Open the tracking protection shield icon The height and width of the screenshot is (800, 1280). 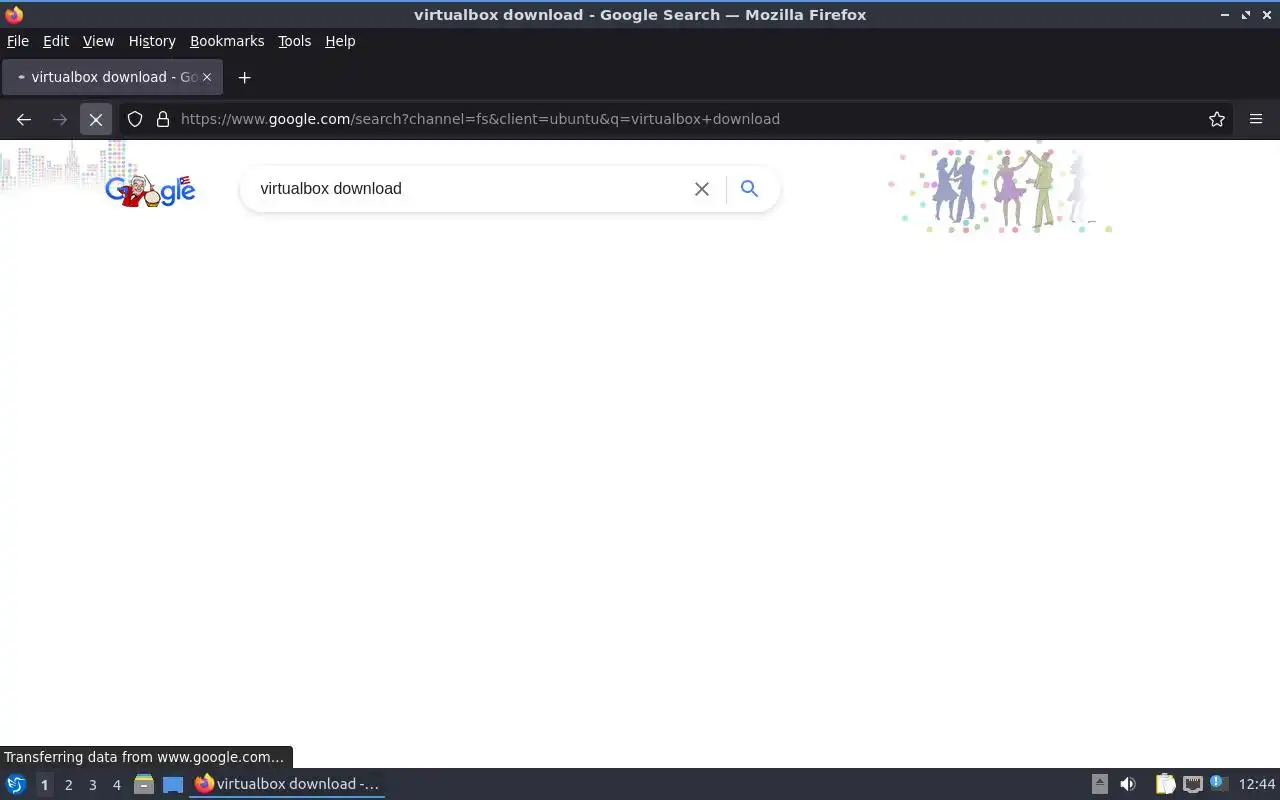tap(135, 119)
